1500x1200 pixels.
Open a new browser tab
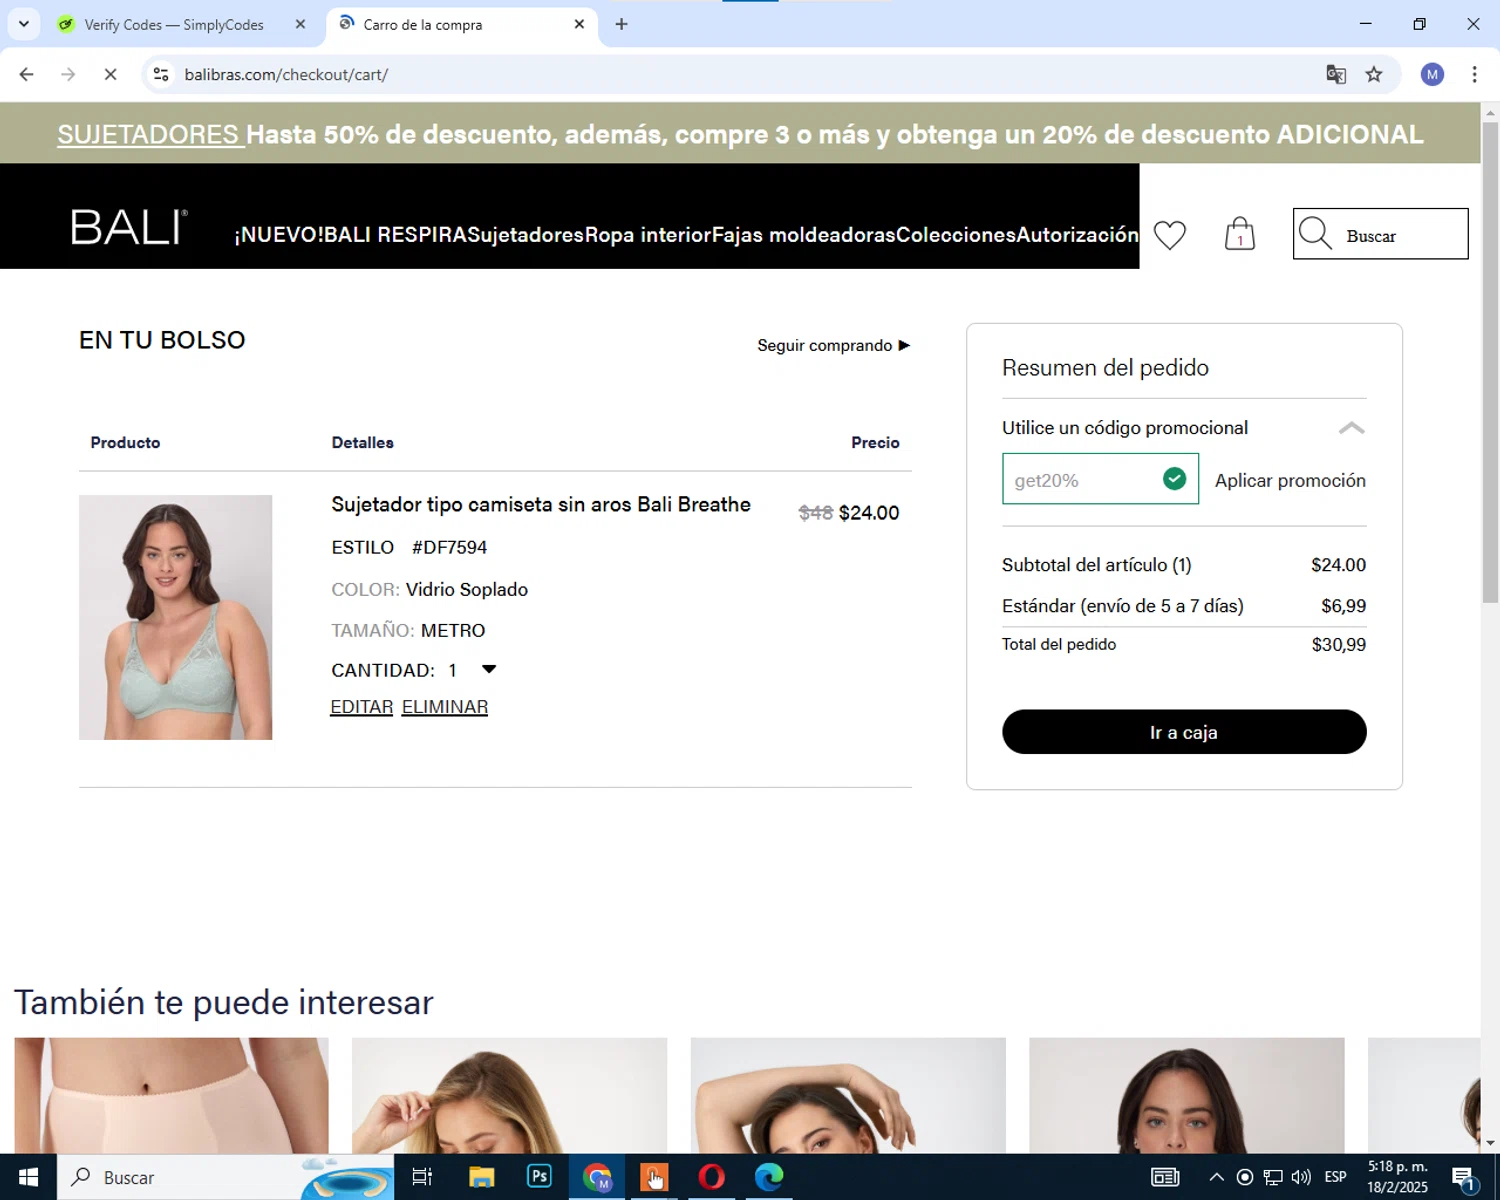coord(621,24)
